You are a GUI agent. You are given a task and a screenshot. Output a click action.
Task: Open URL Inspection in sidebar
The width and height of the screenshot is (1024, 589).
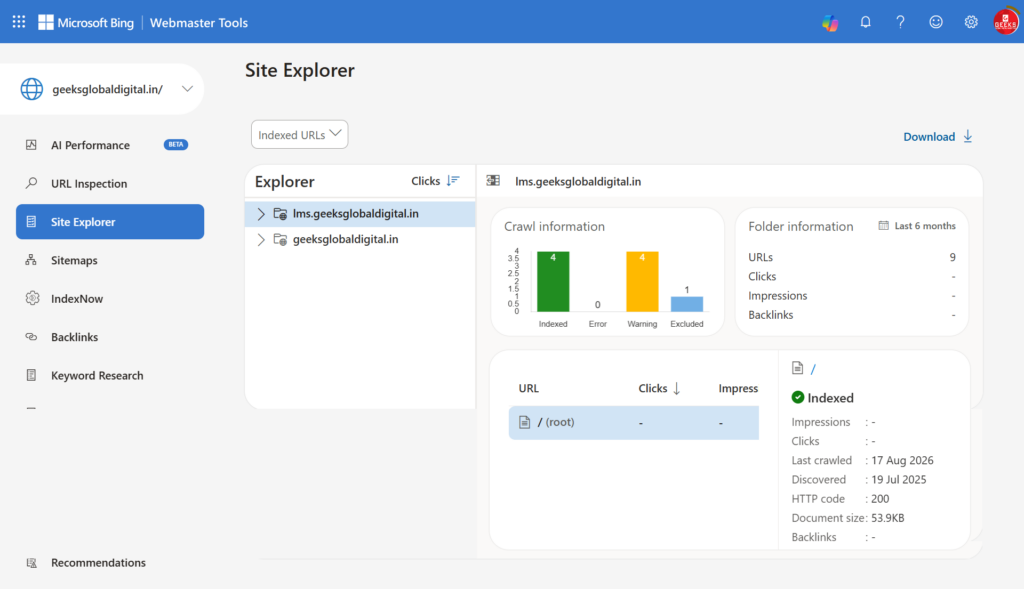[110, 183]
